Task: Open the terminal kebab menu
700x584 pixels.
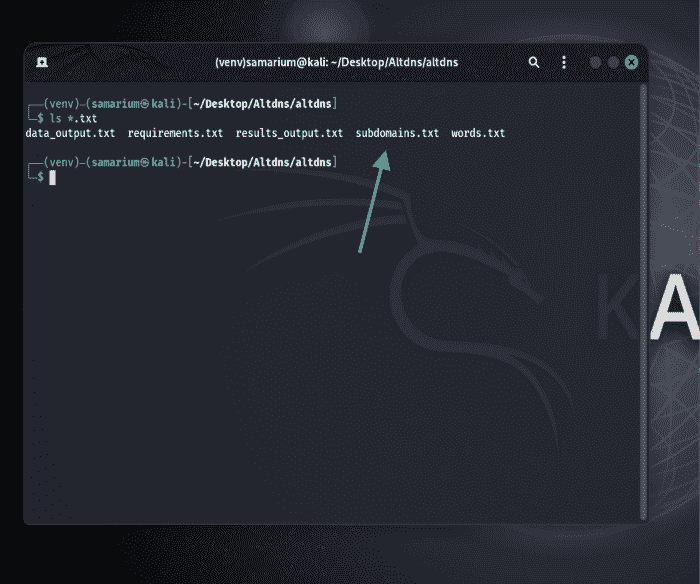Action: tap(564, 62)
